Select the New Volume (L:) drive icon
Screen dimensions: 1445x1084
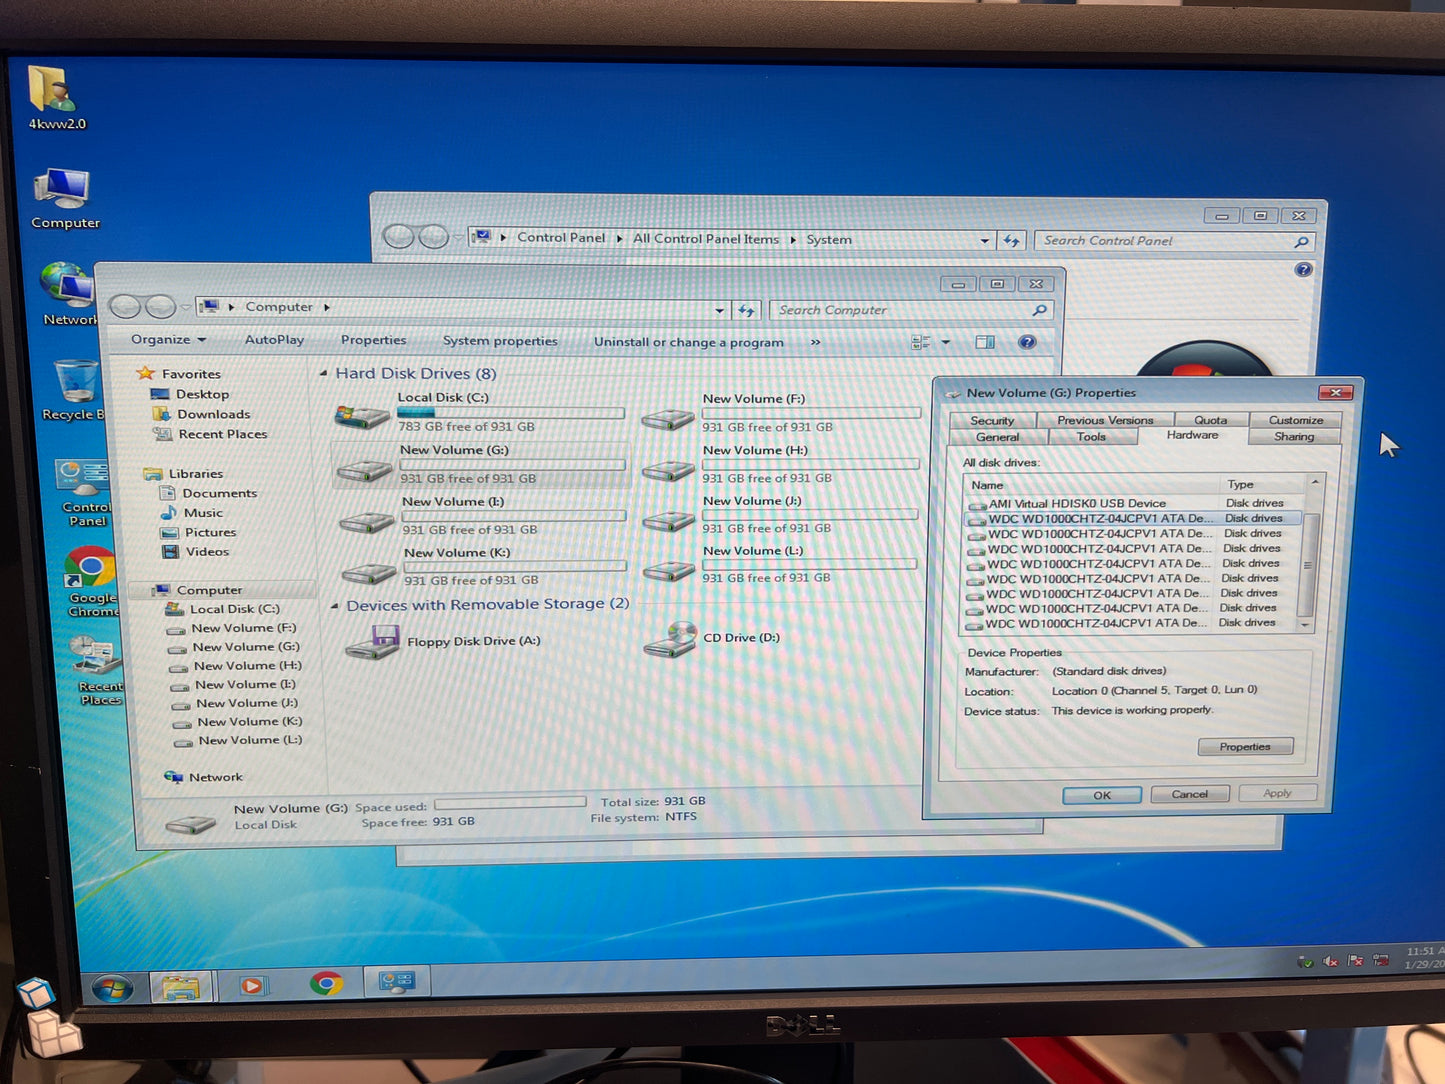pos(669,571)
